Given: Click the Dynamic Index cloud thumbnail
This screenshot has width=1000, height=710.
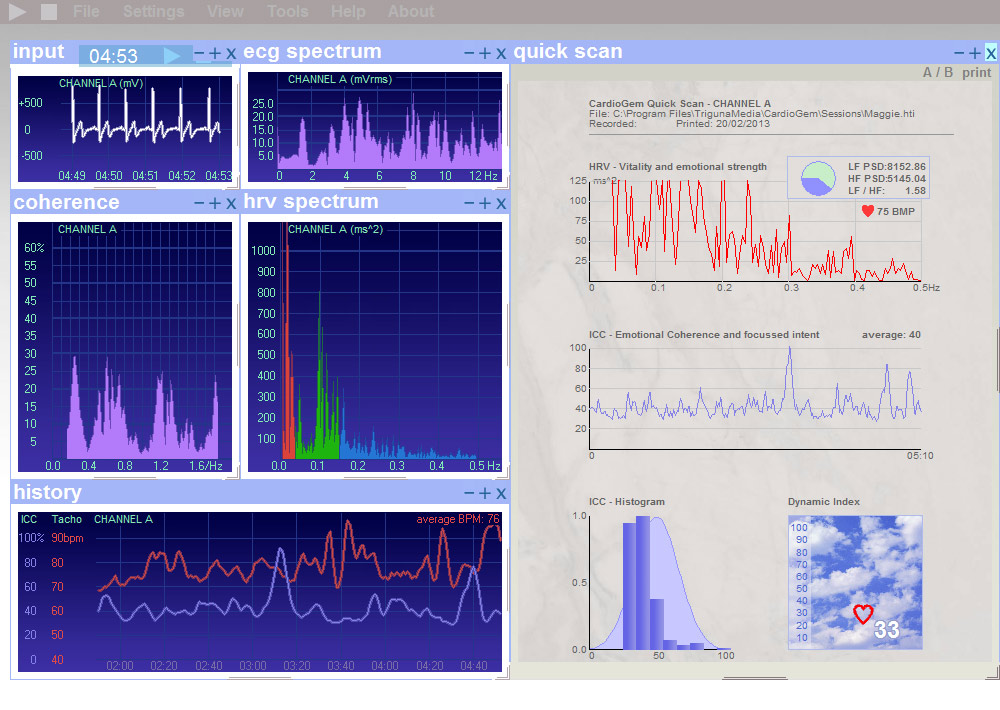Looking at the screenshot, I should [x=855, y=582].
